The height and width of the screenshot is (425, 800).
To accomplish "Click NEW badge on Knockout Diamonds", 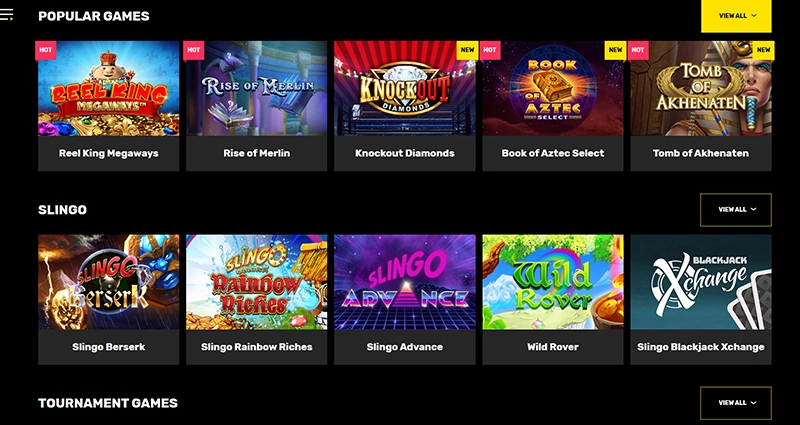I will (467, 50).
